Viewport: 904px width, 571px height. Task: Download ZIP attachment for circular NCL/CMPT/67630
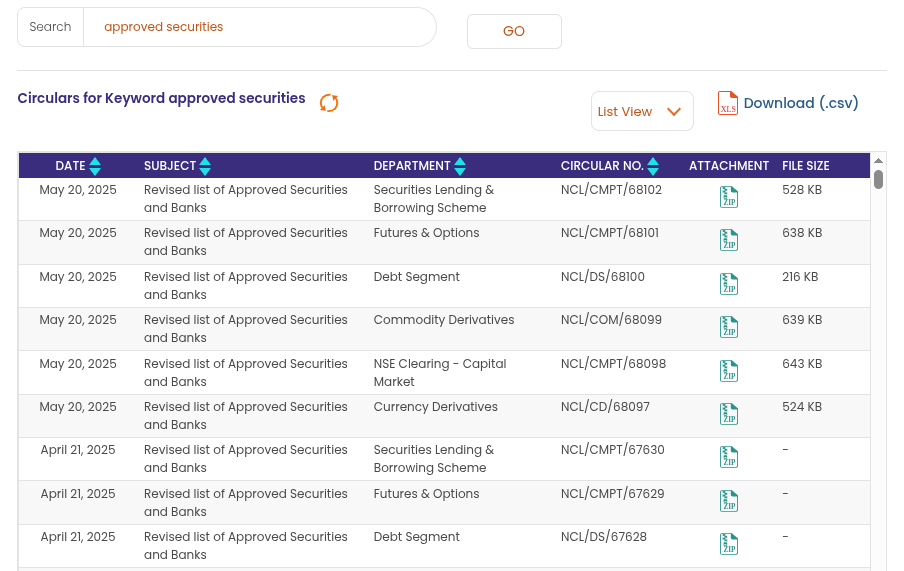point(729,457)
